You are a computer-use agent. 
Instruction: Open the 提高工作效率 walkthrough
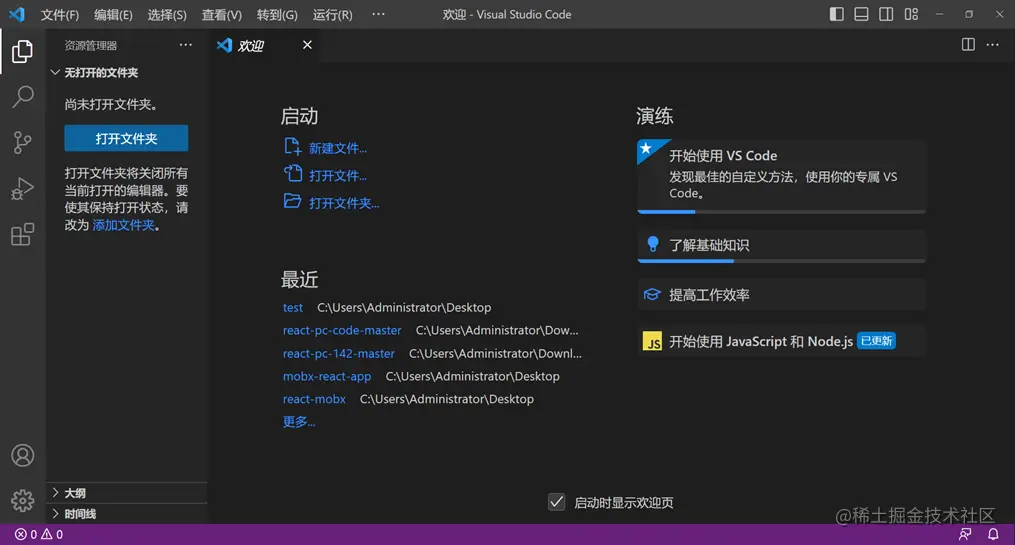click(x=781, y=295)
